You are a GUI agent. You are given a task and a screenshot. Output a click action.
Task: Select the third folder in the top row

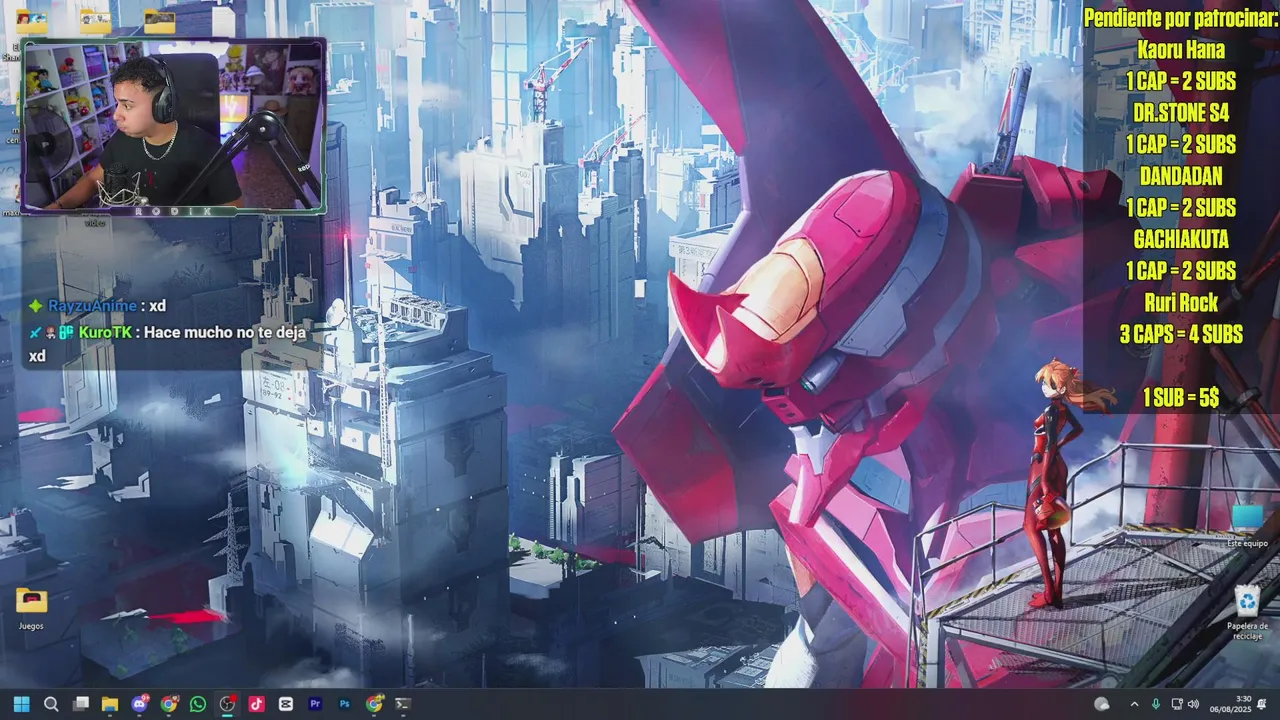(x=159, y=21)
